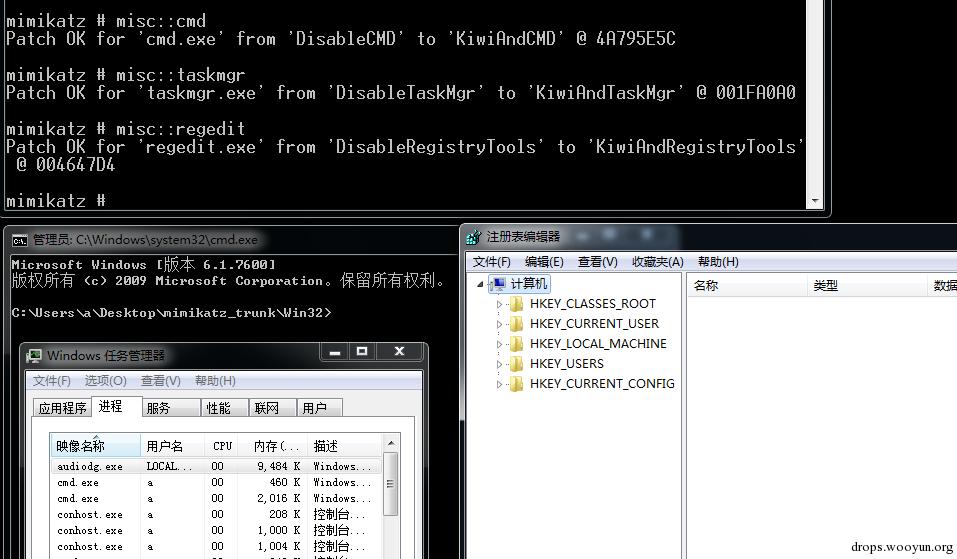Expand the HKEY_LOCAL_MACHINE tree node
This screenshot has width=957, height=559.
pyautogui.click(x=499, y=344)
